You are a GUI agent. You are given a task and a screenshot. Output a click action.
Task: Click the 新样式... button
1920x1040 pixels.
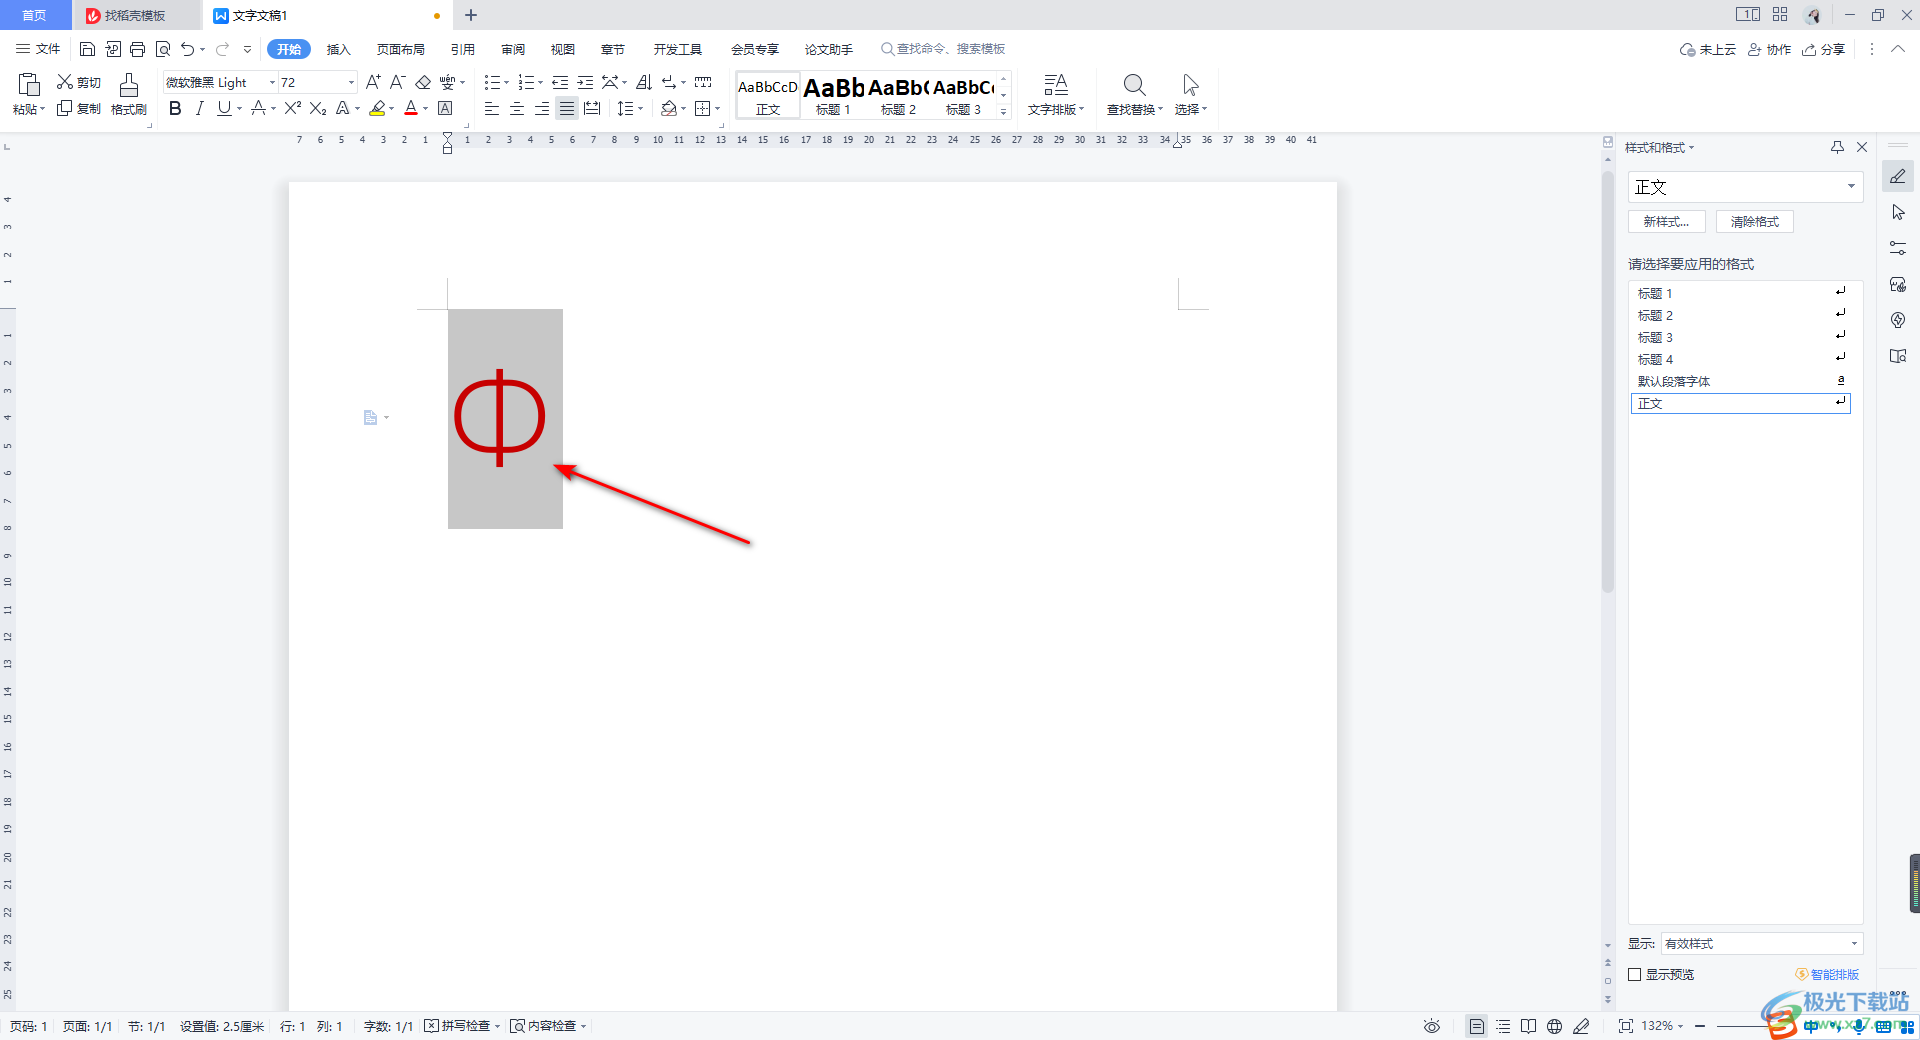click(1667, 221)
